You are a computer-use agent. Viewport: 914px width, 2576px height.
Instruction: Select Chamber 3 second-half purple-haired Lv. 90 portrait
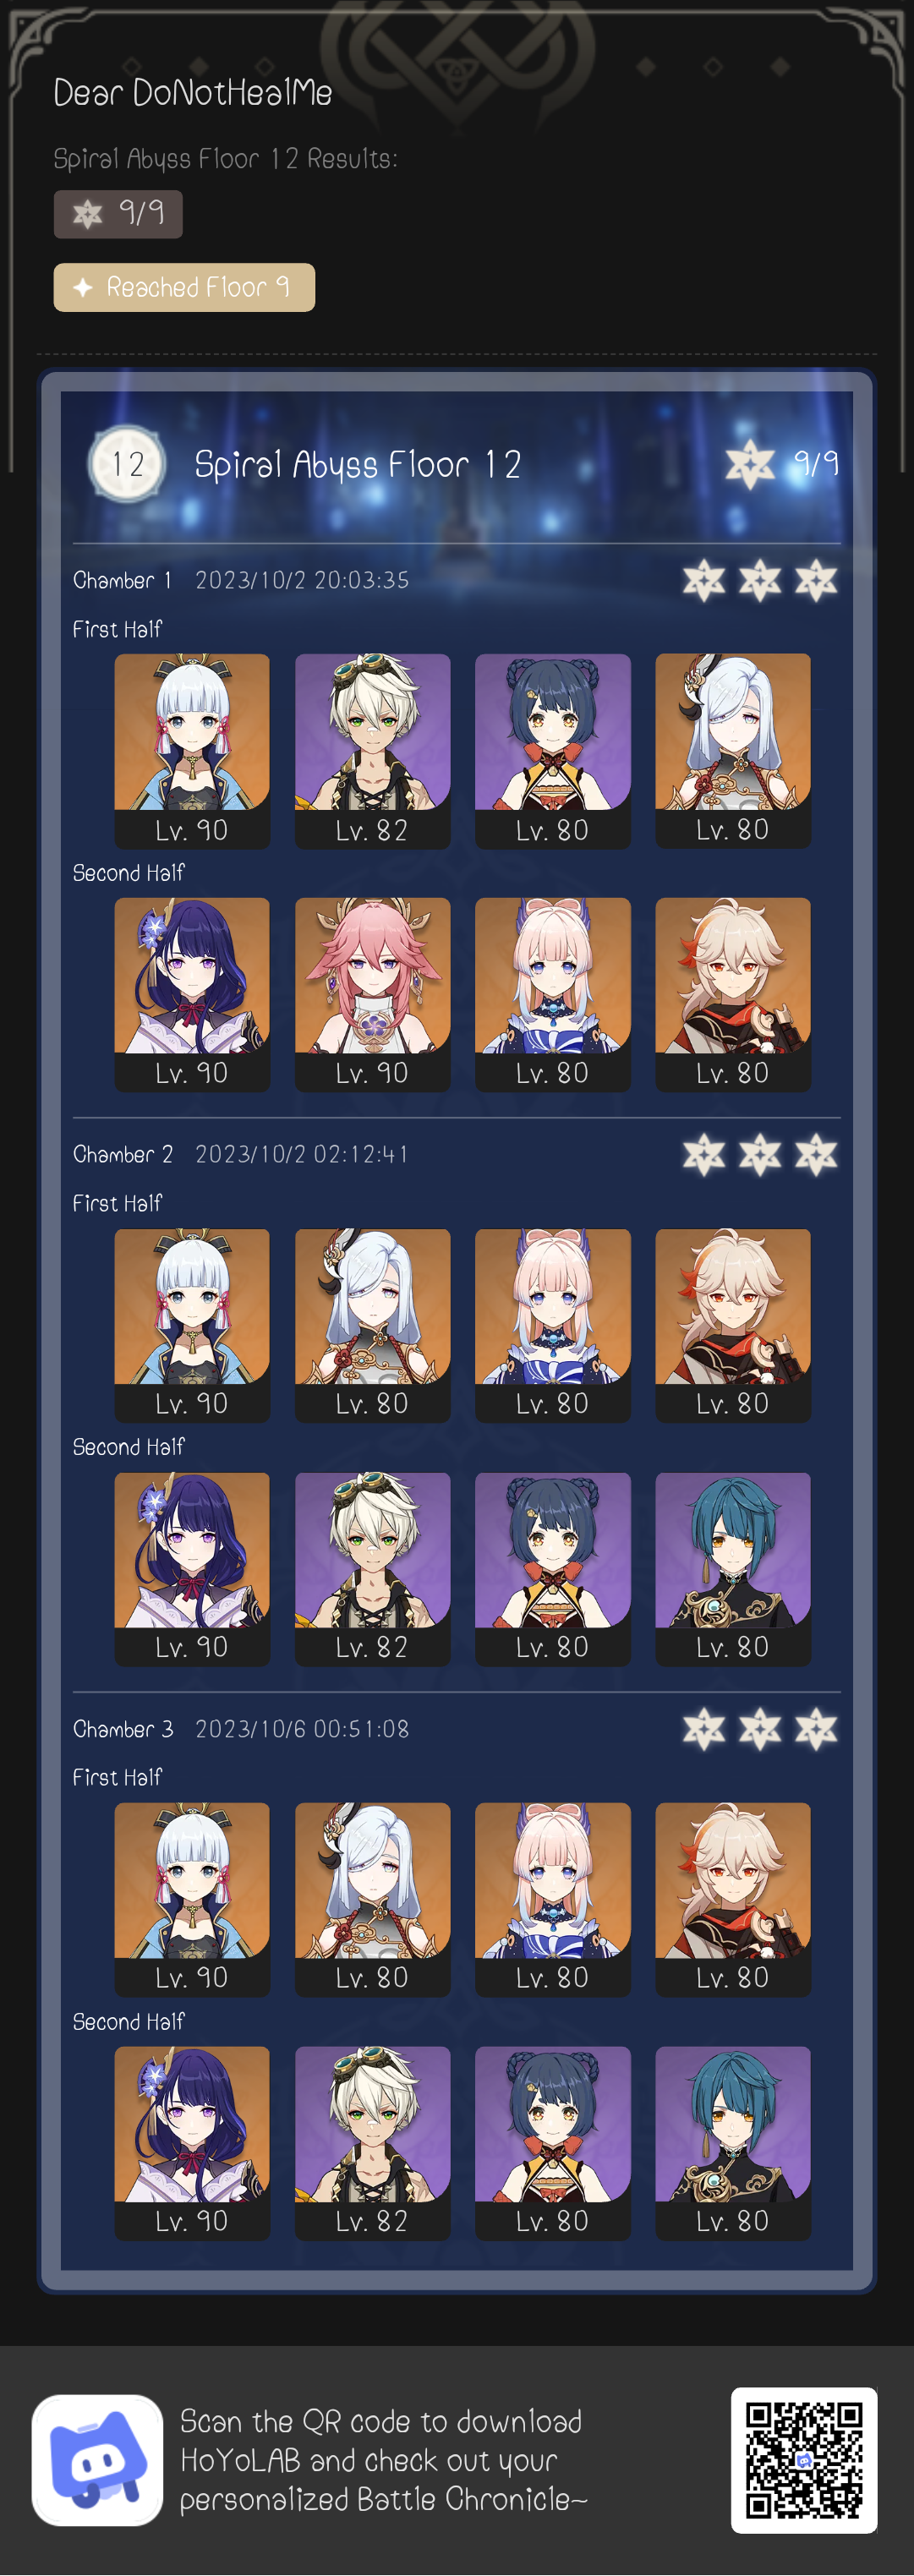192,2142
